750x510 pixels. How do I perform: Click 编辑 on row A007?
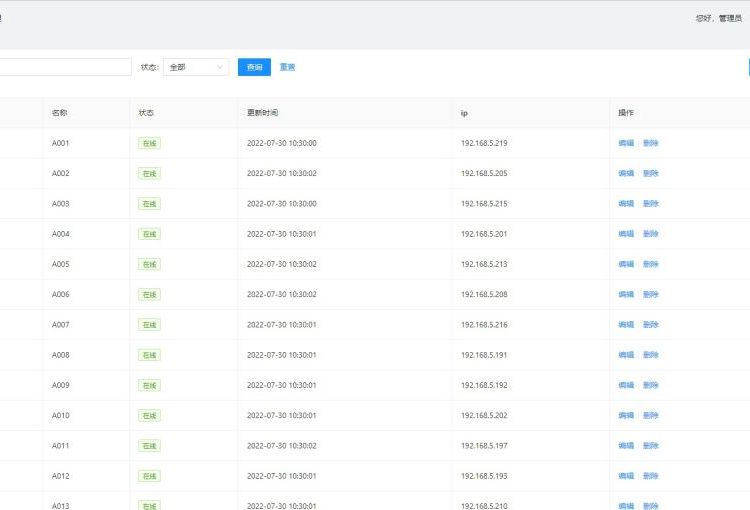click(x=626, y=324)
